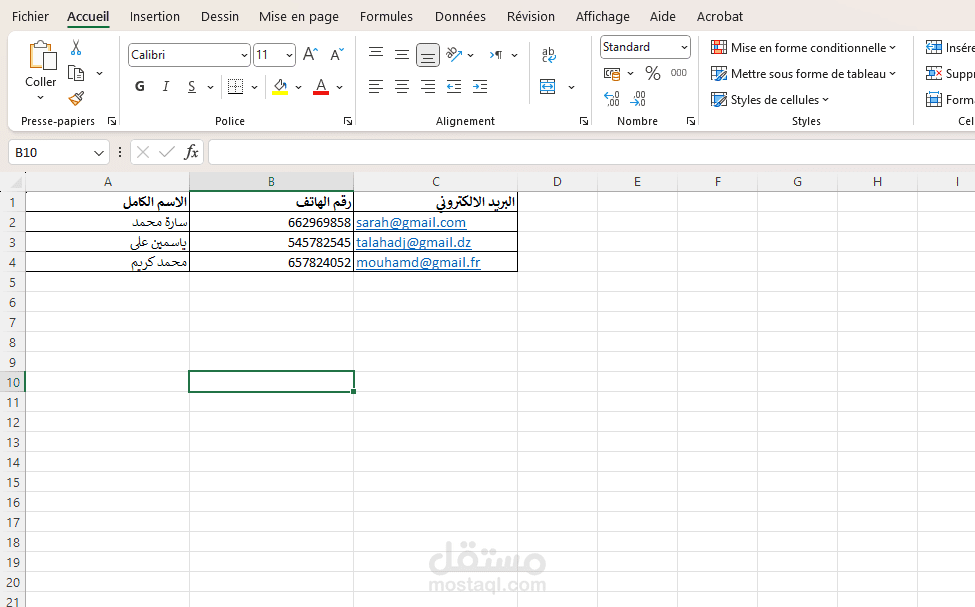Apply yellow fill color bucket
The width and height of the screenshot is (975, 607).
click(x=280, y=86)
